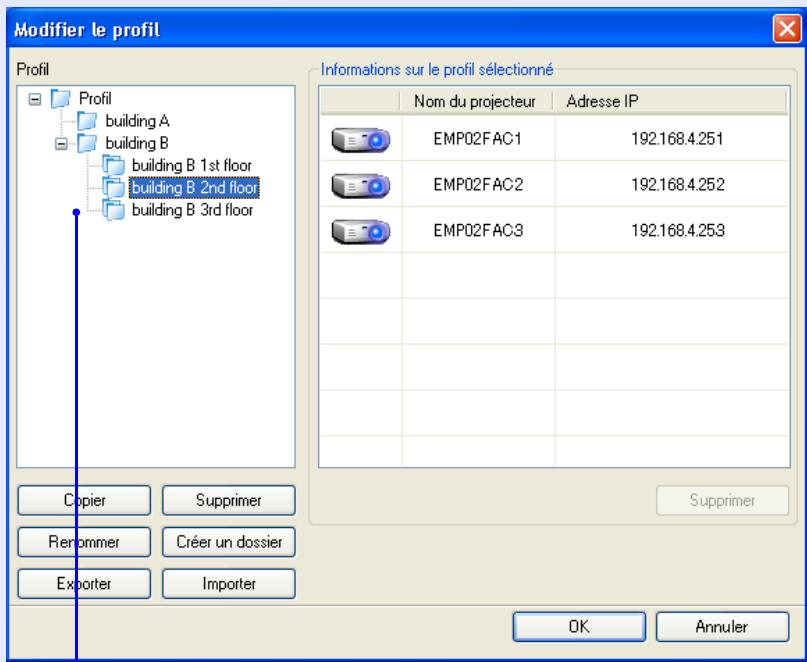Screen dimensions: 807x662
Task: Click the Copier button
Action: [84, 500]
